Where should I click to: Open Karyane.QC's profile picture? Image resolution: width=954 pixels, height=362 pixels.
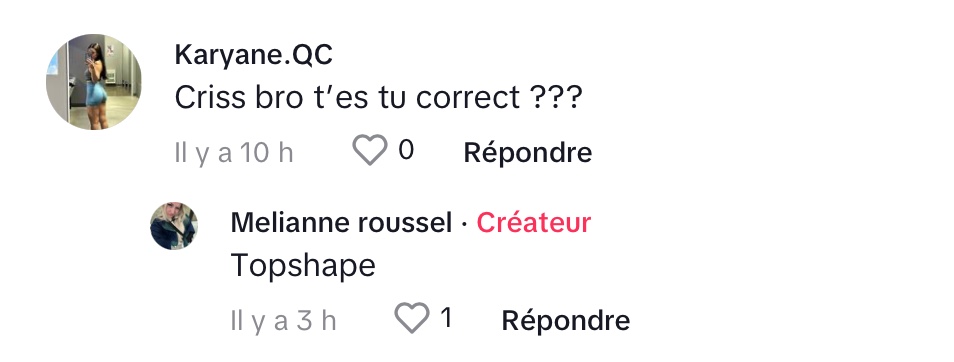[94, 82]
